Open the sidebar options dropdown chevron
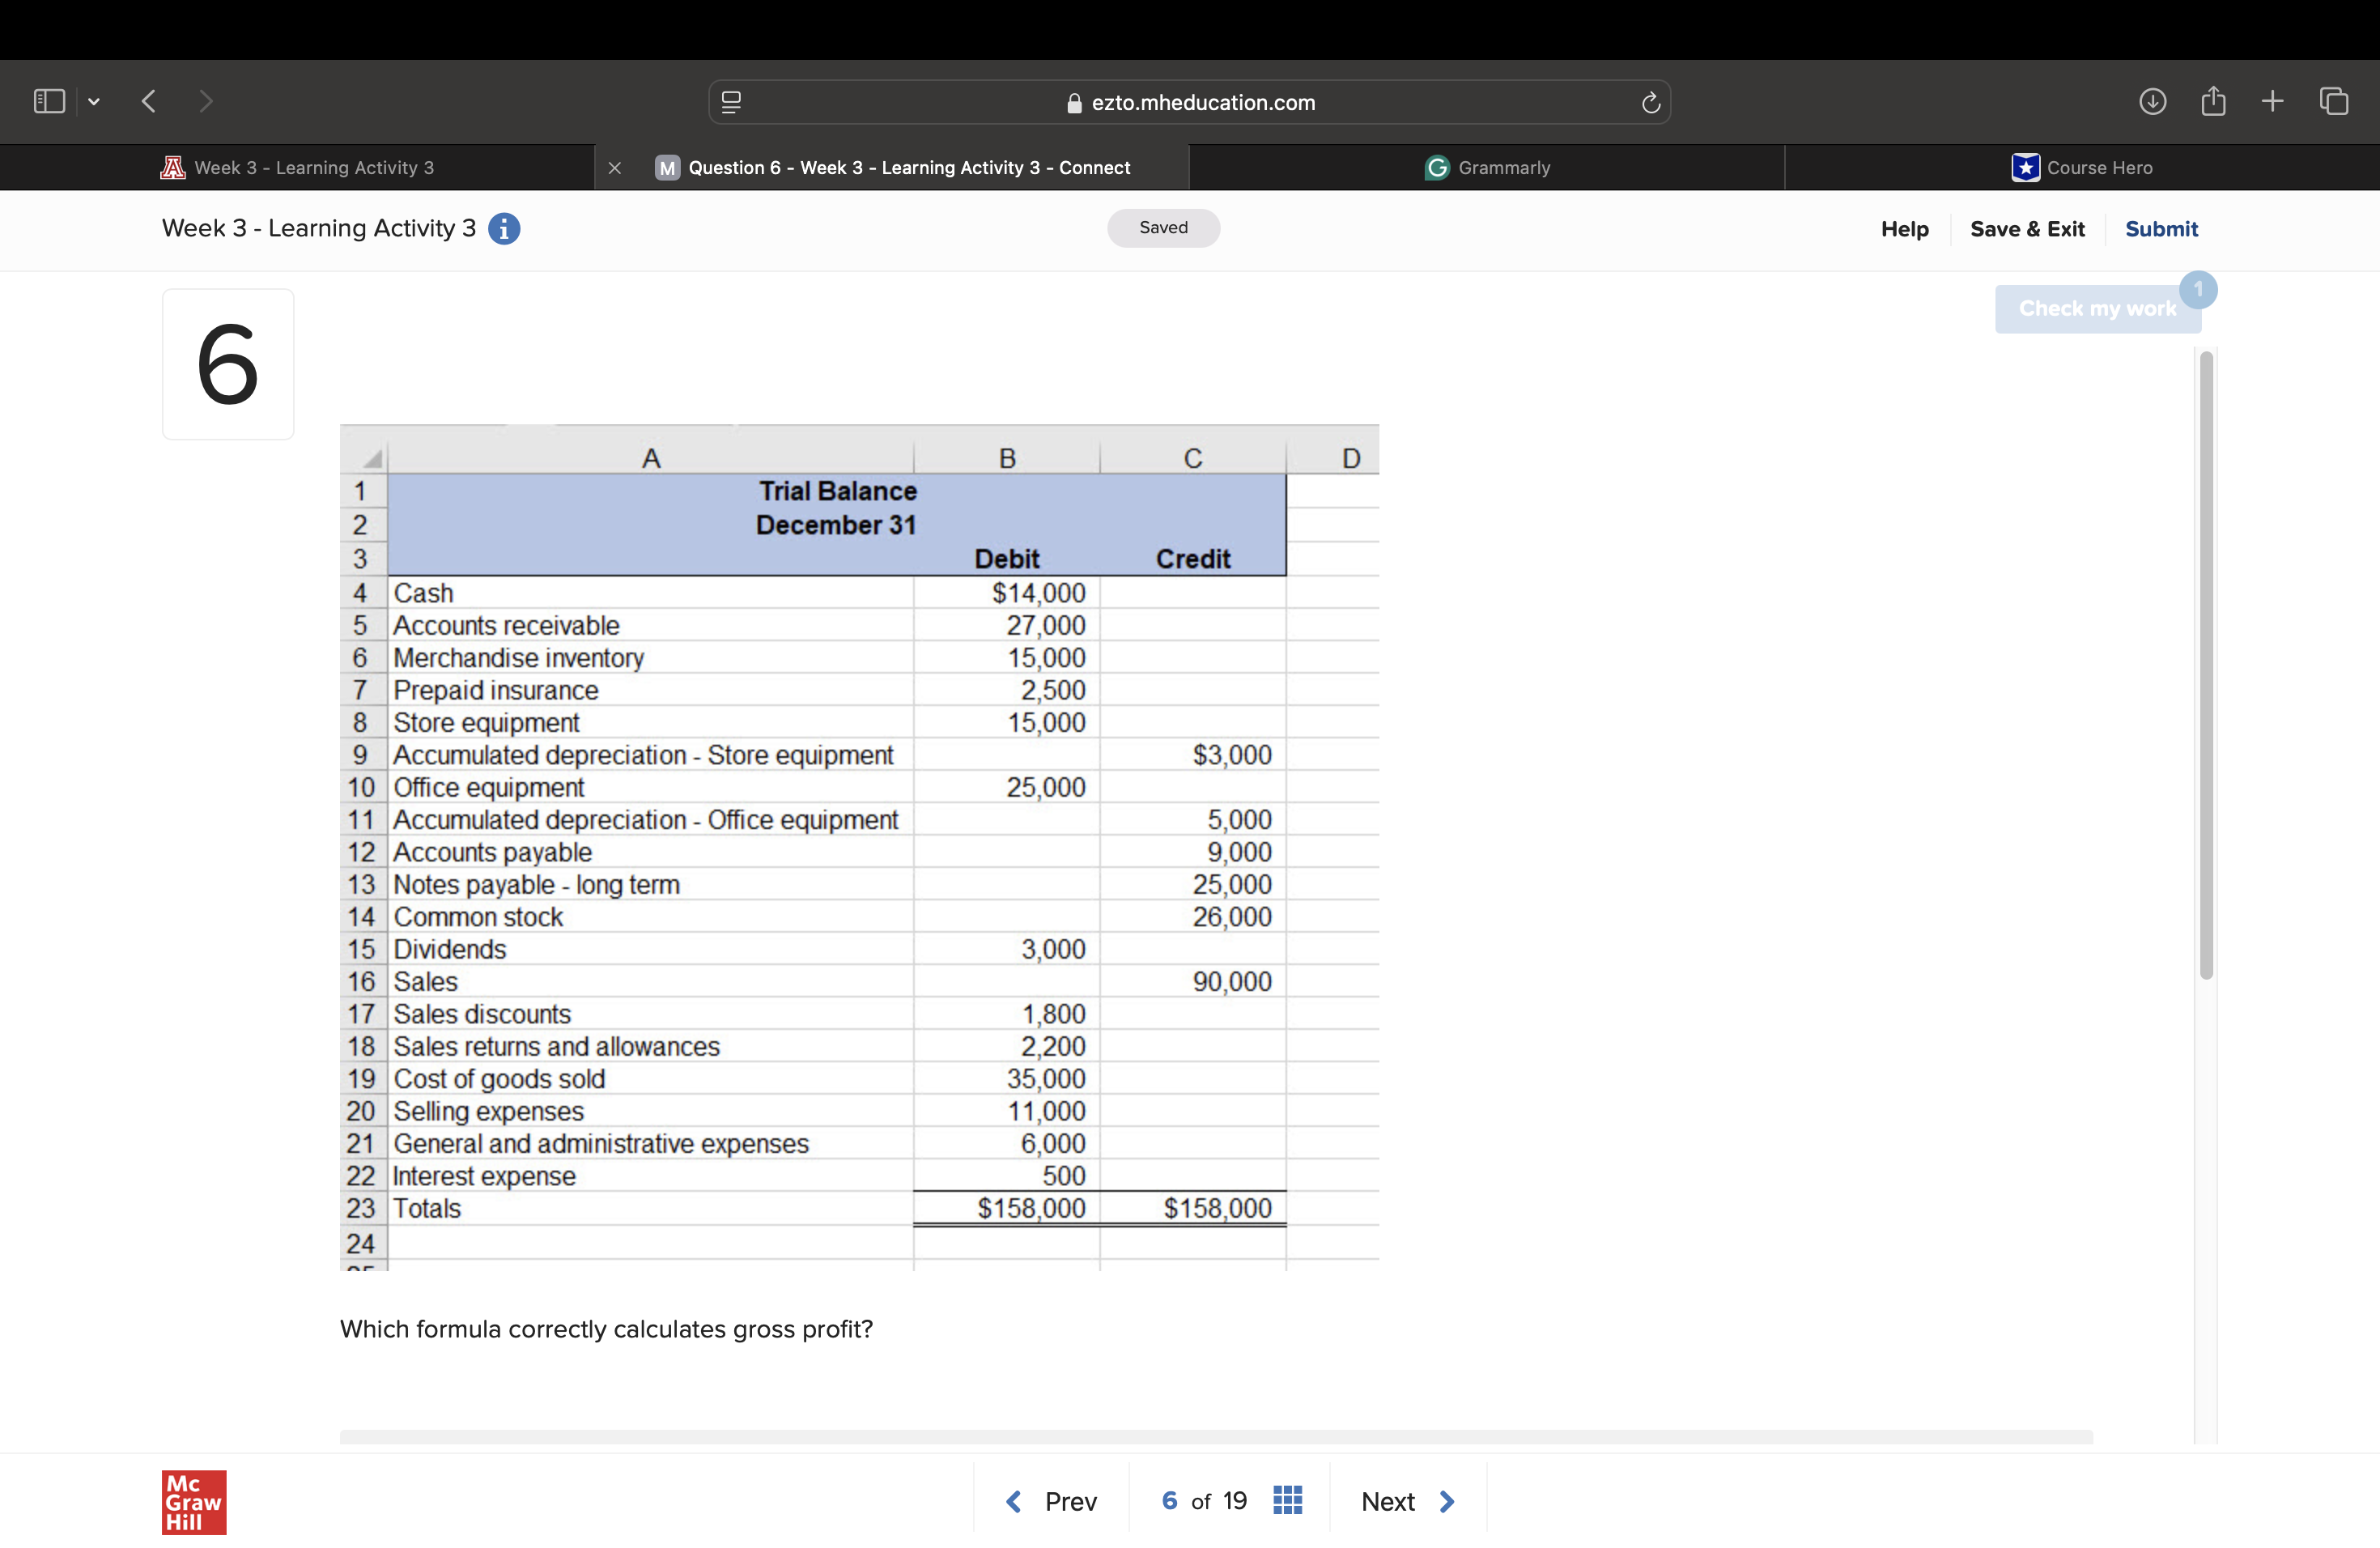Screen dimensions: 2380x1548 [94, 101]
